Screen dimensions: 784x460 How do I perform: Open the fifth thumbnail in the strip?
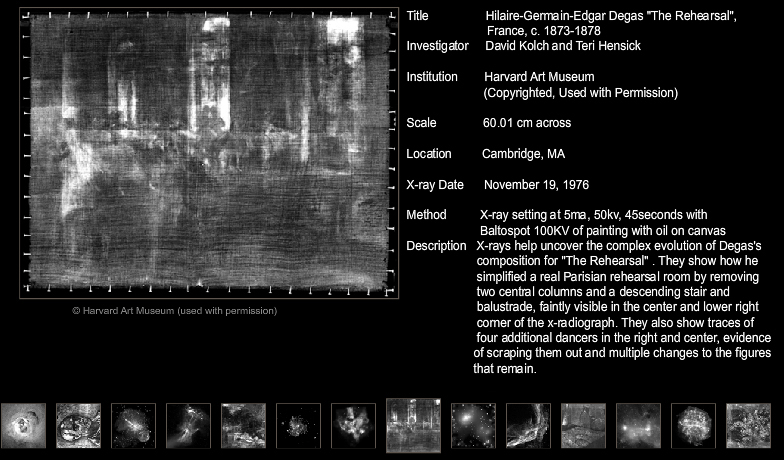coord(244,426)
